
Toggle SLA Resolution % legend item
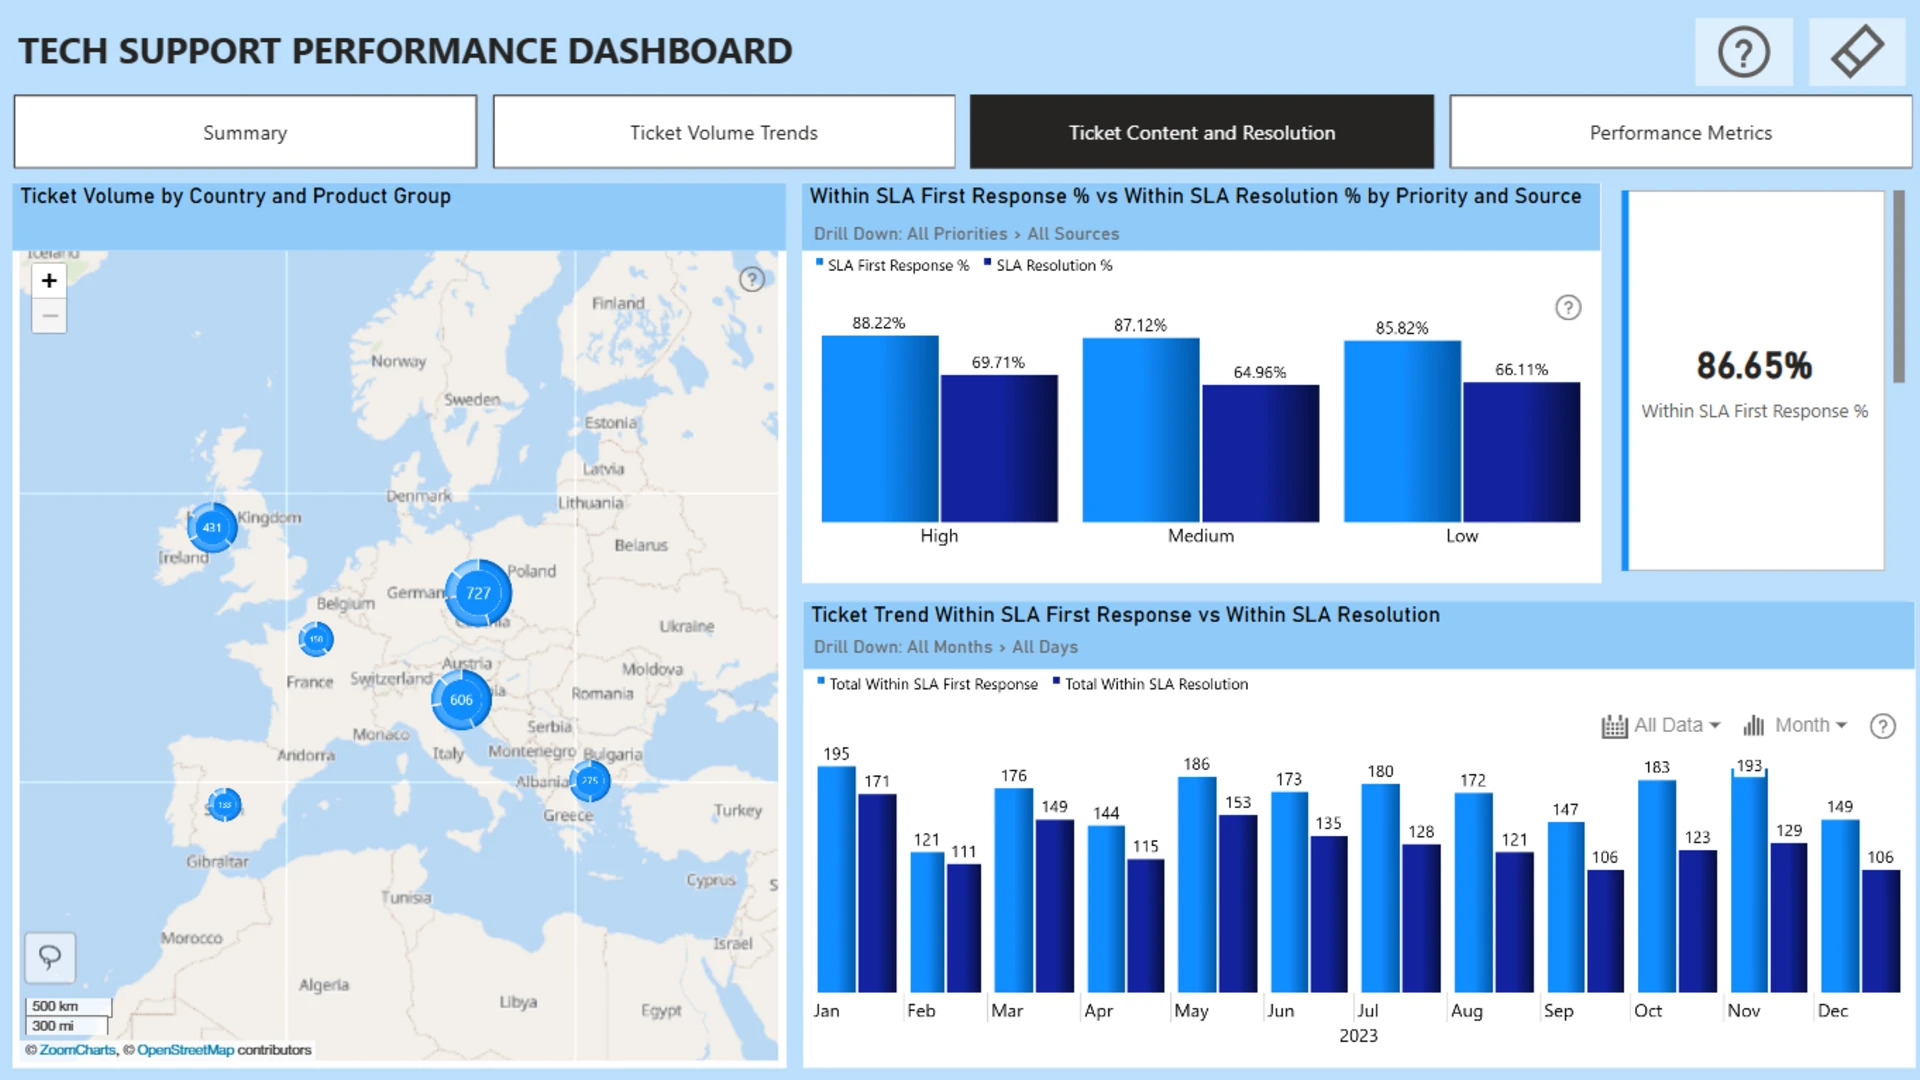(x=1048, y=265)
